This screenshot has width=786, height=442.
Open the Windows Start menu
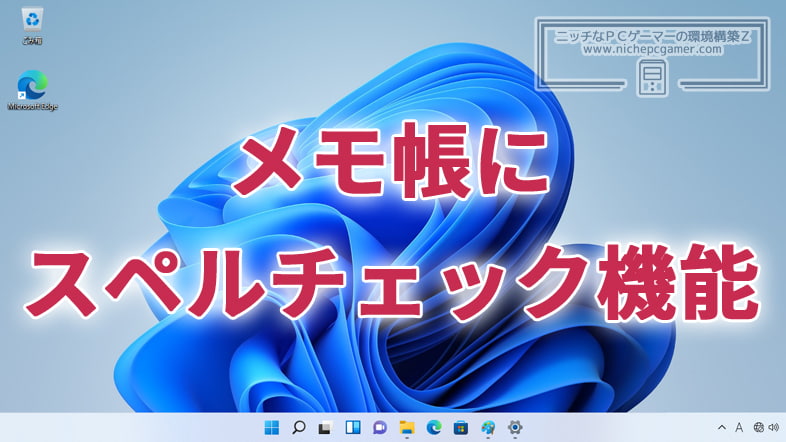coord(272,427)
